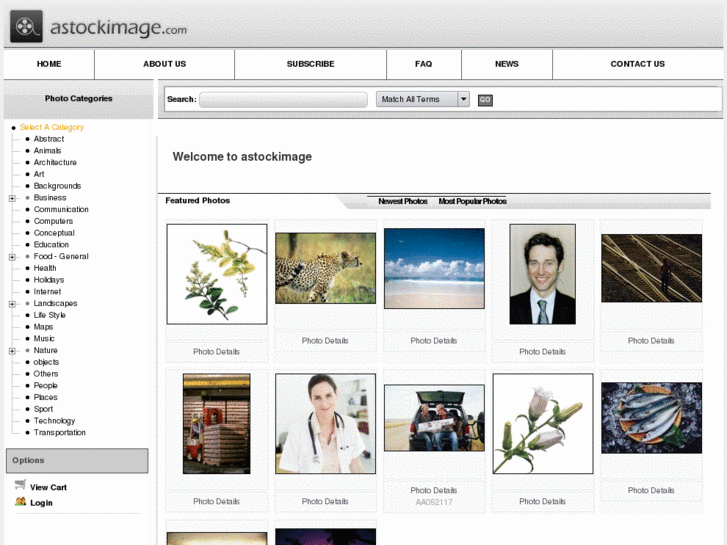
Task: Select the Holidays category
Action: pos(49,280)
